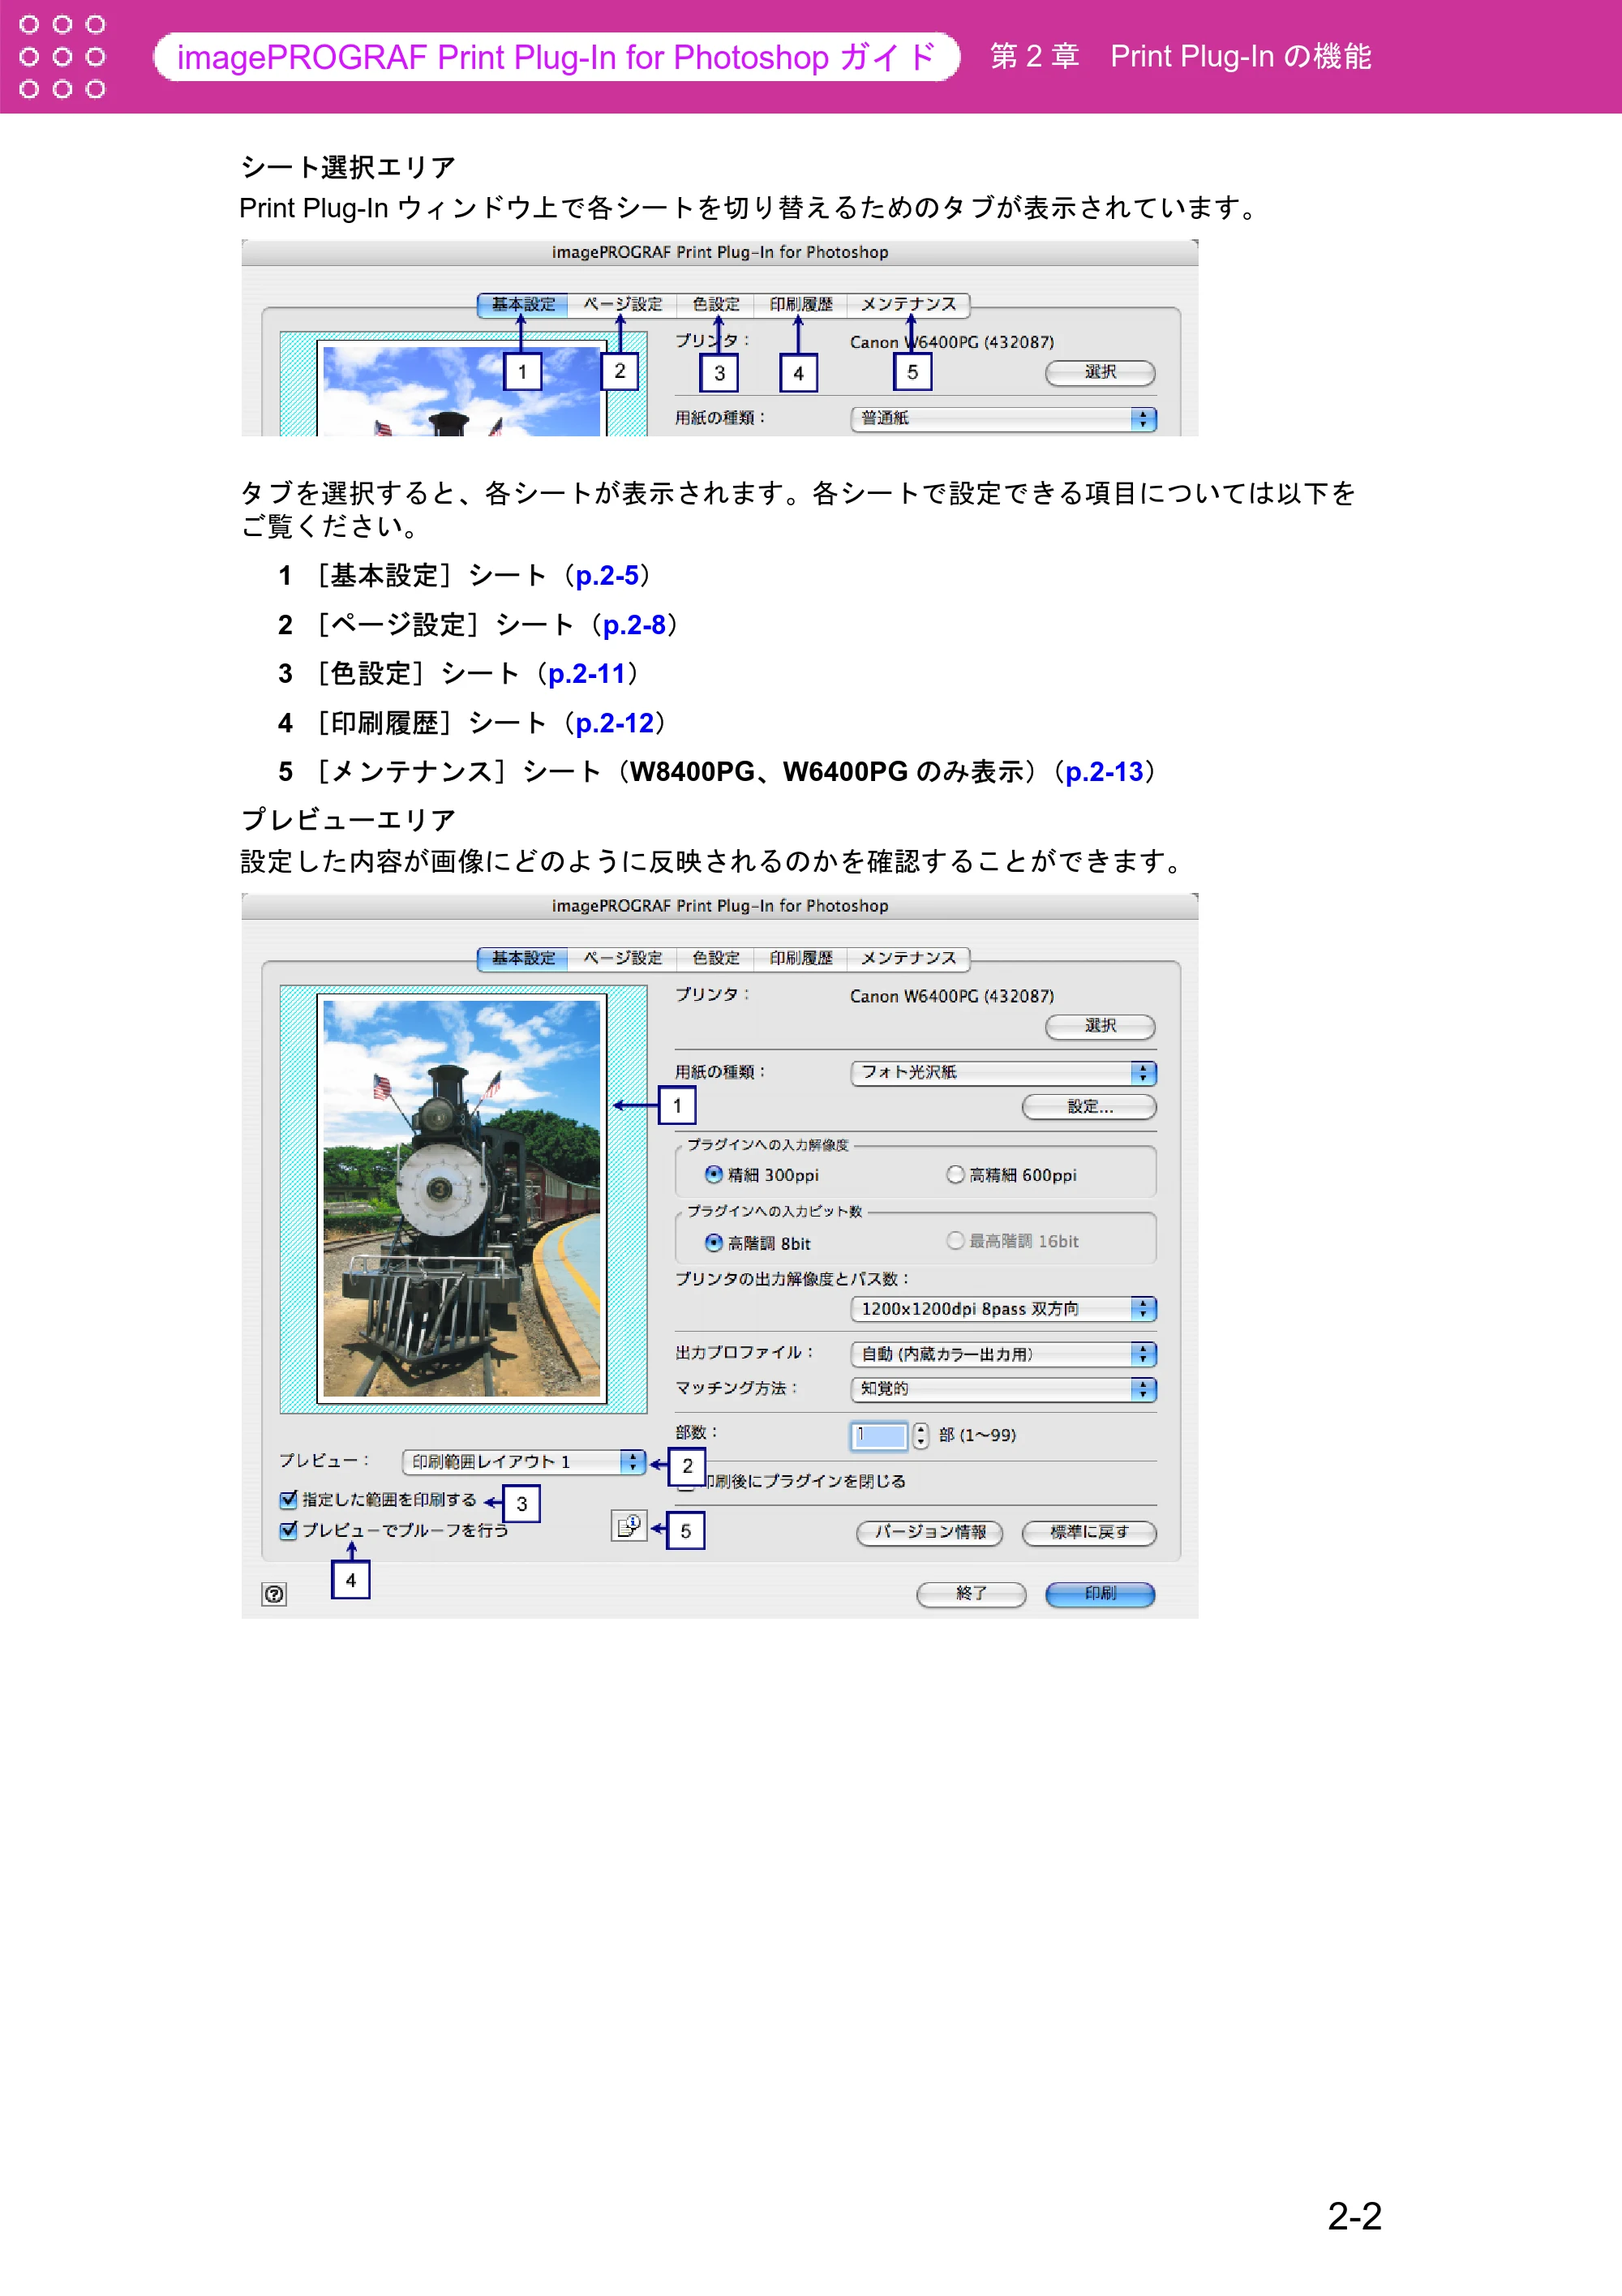Click the help question mark icon
Screen dimensions: 1622x2296
[274, 1594]
